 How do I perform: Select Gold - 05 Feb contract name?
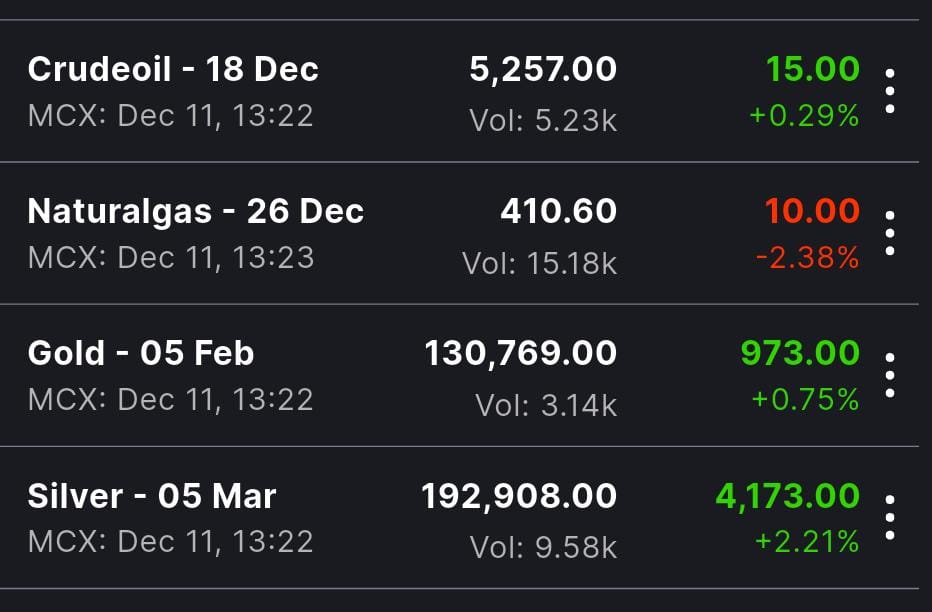[x=141, y=353]
